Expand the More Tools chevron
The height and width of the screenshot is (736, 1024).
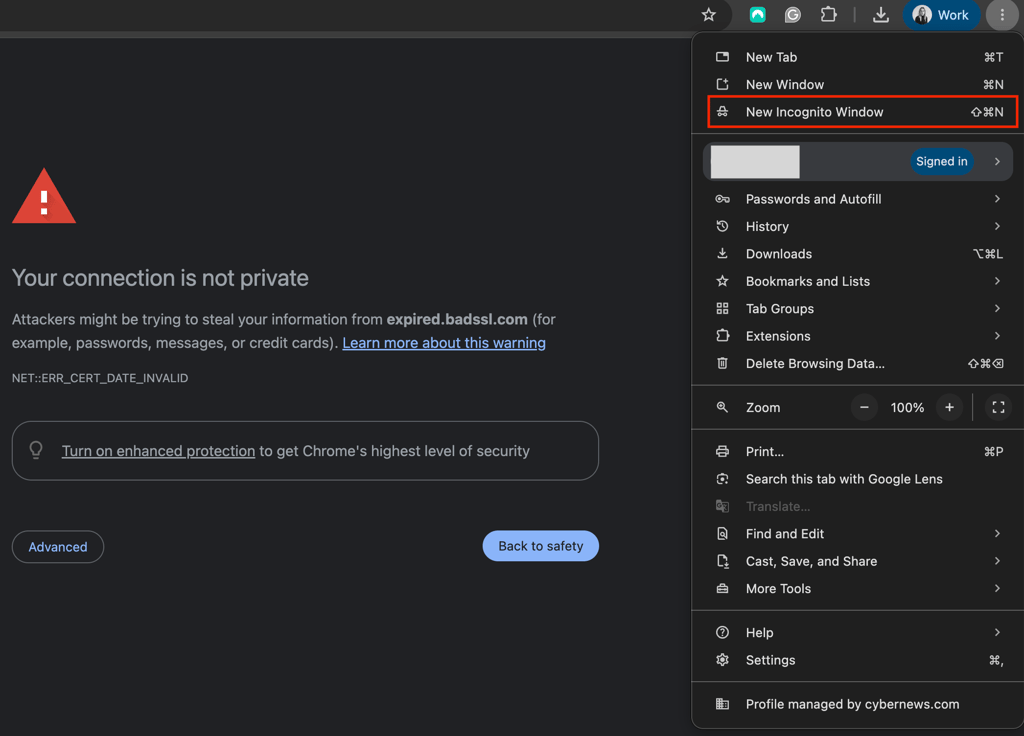coord(997,589)
